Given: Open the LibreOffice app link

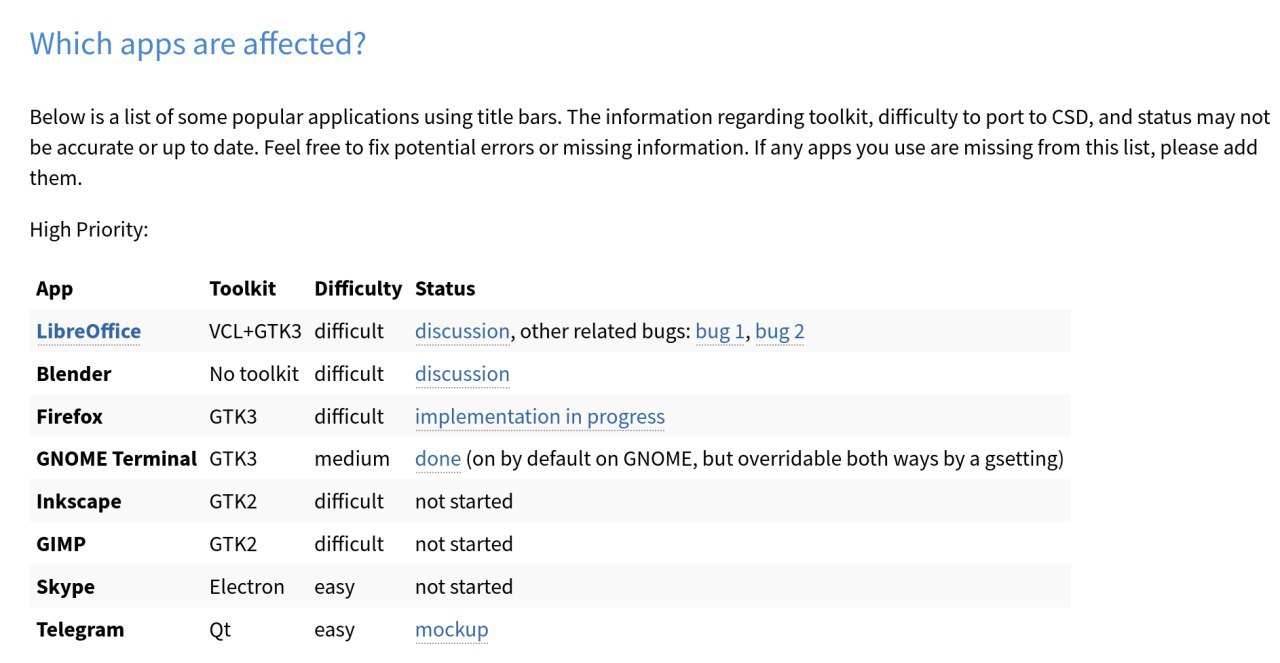Looking at the screenshot, I should click(88, 331).
